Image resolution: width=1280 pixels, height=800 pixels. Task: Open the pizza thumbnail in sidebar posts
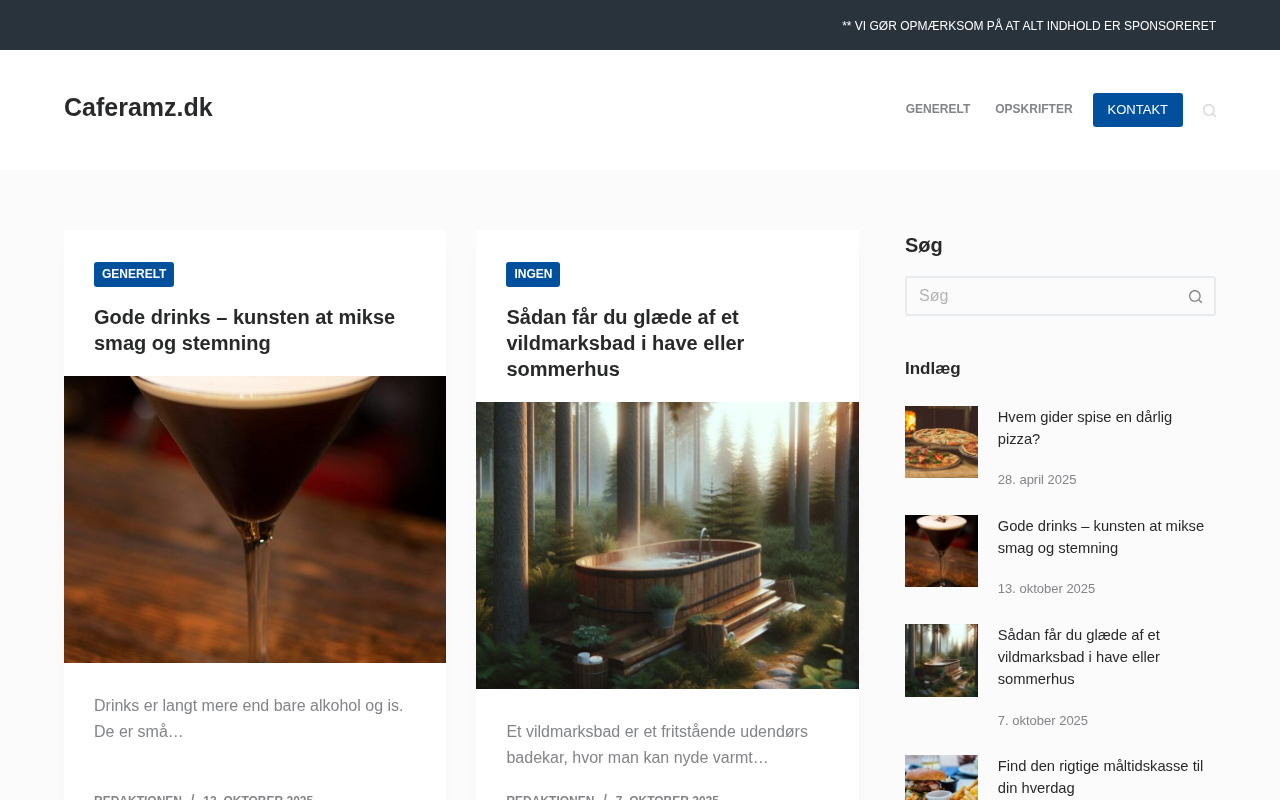[941, 442]
